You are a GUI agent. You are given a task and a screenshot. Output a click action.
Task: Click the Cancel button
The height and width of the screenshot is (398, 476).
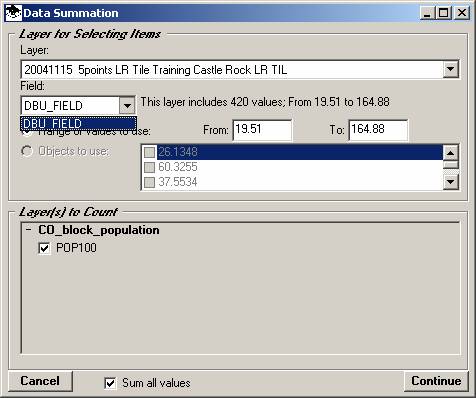40,381
